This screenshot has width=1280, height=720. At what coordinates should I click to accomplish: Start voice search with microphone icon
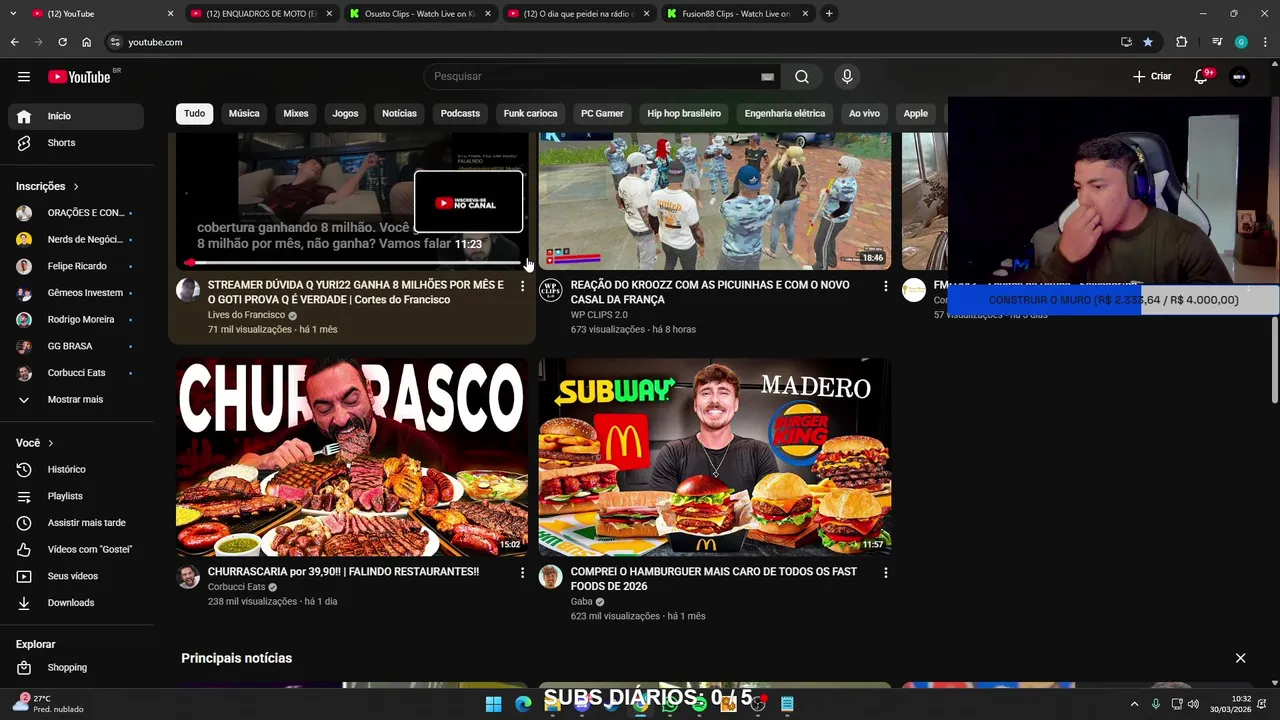click(x=847, y=77)
